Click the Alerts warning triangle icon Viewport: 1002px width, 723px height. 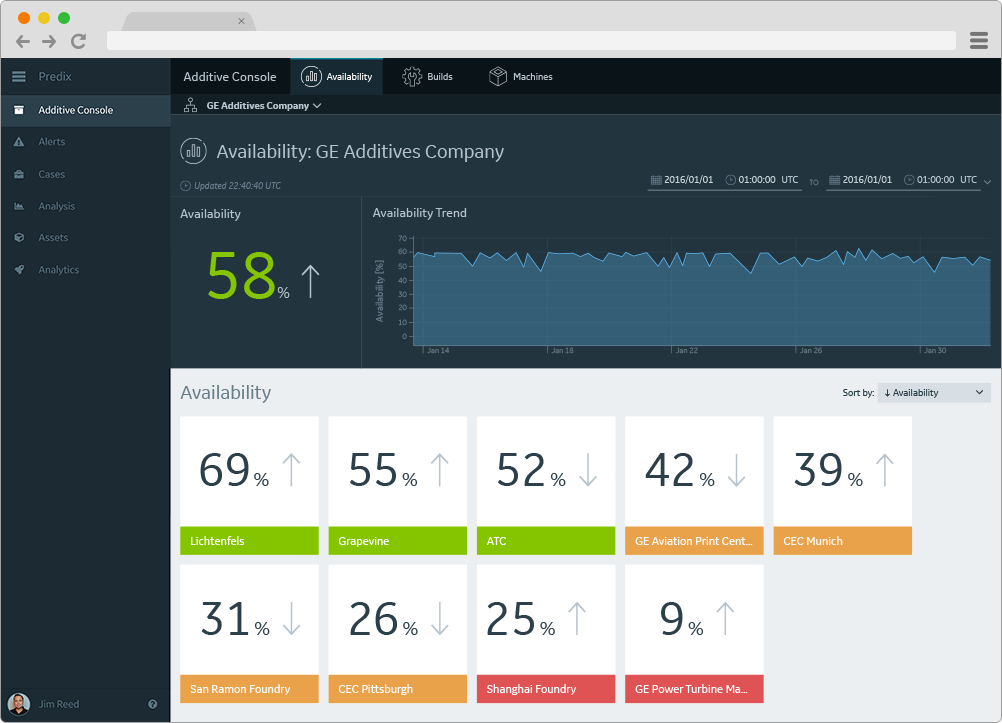click(x=19, y=142)
